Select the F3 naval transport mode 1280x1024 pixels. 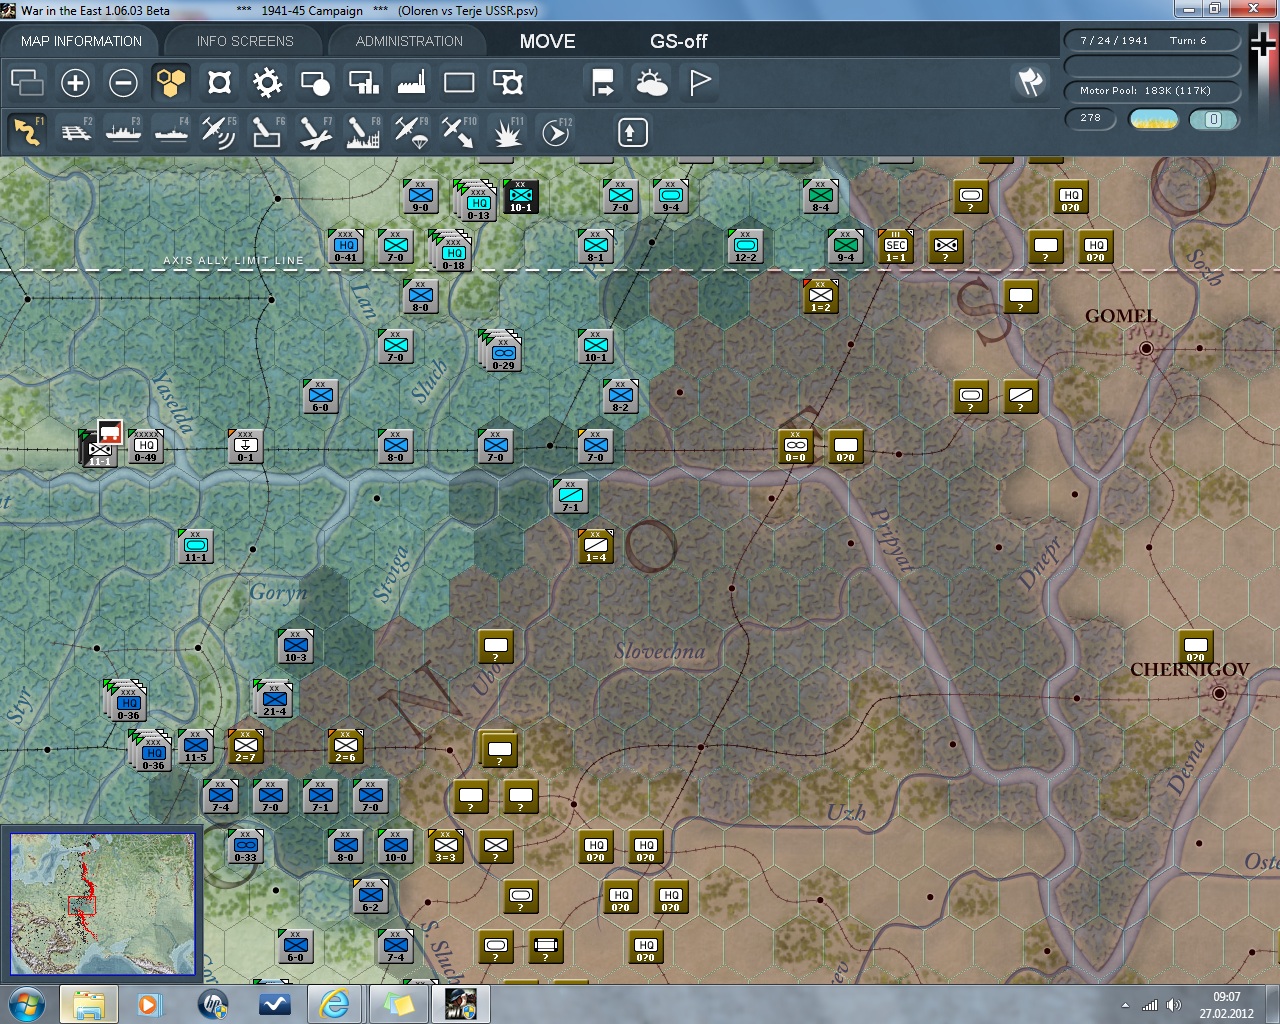(x=123, y=132)
